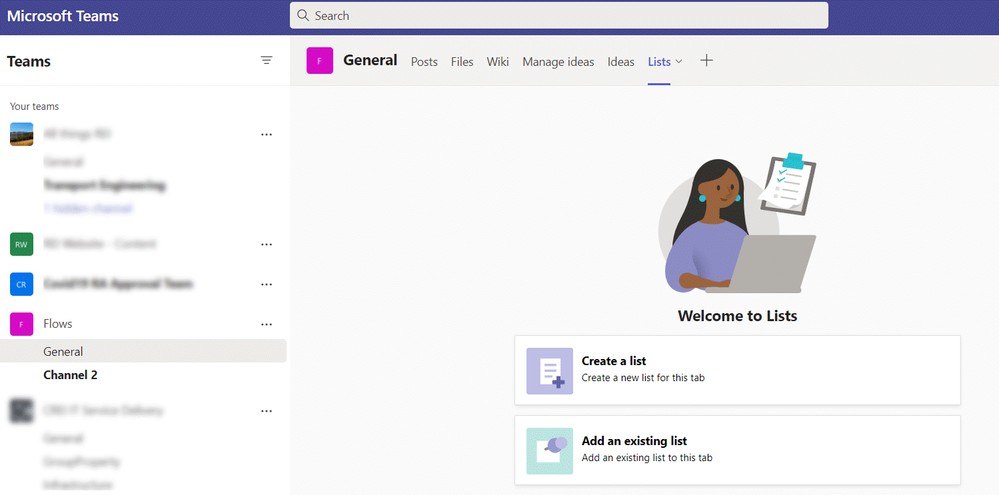
Task: Click the woman with laptop illustration
Action: click(737, 223)
